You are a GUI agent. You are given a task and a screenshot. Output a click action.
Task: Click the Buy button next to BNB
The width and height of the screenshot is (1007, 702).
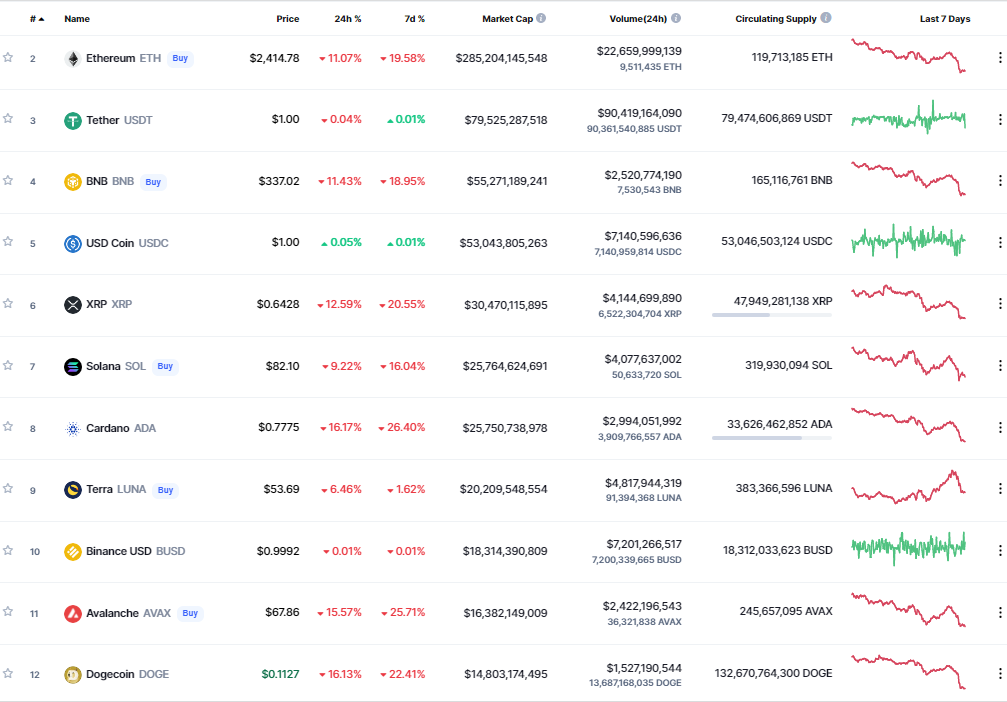tap(153, 182)
